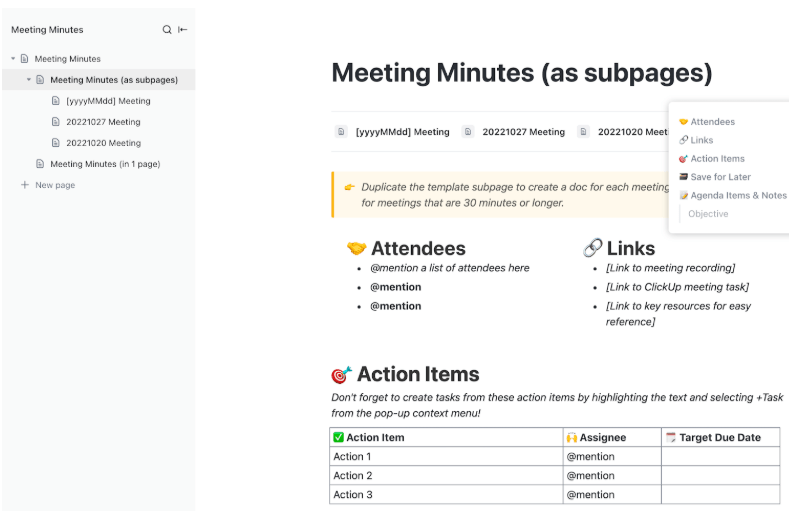The width and height of the screenshot is (789, 511).
Task: Click the chain link emoji beside Links heading
Action: coord(593,248)
